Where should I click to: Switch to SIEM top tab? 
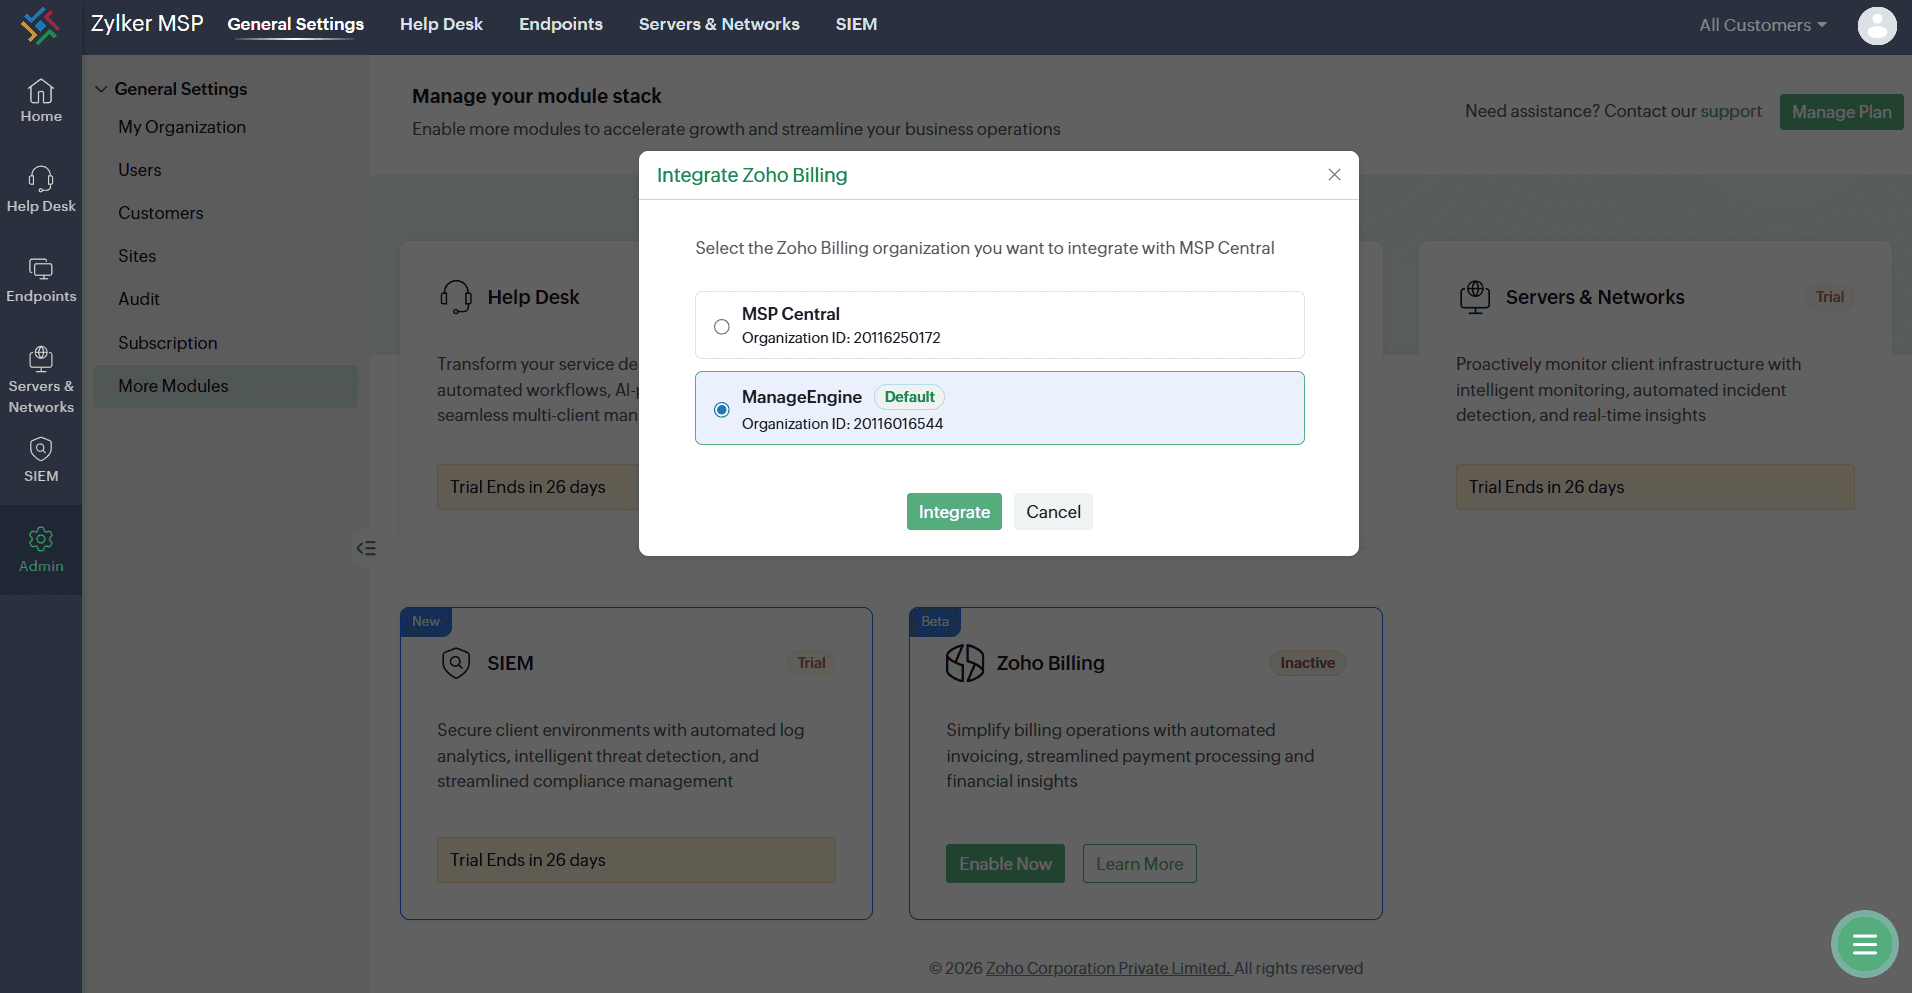coord(856,24)
